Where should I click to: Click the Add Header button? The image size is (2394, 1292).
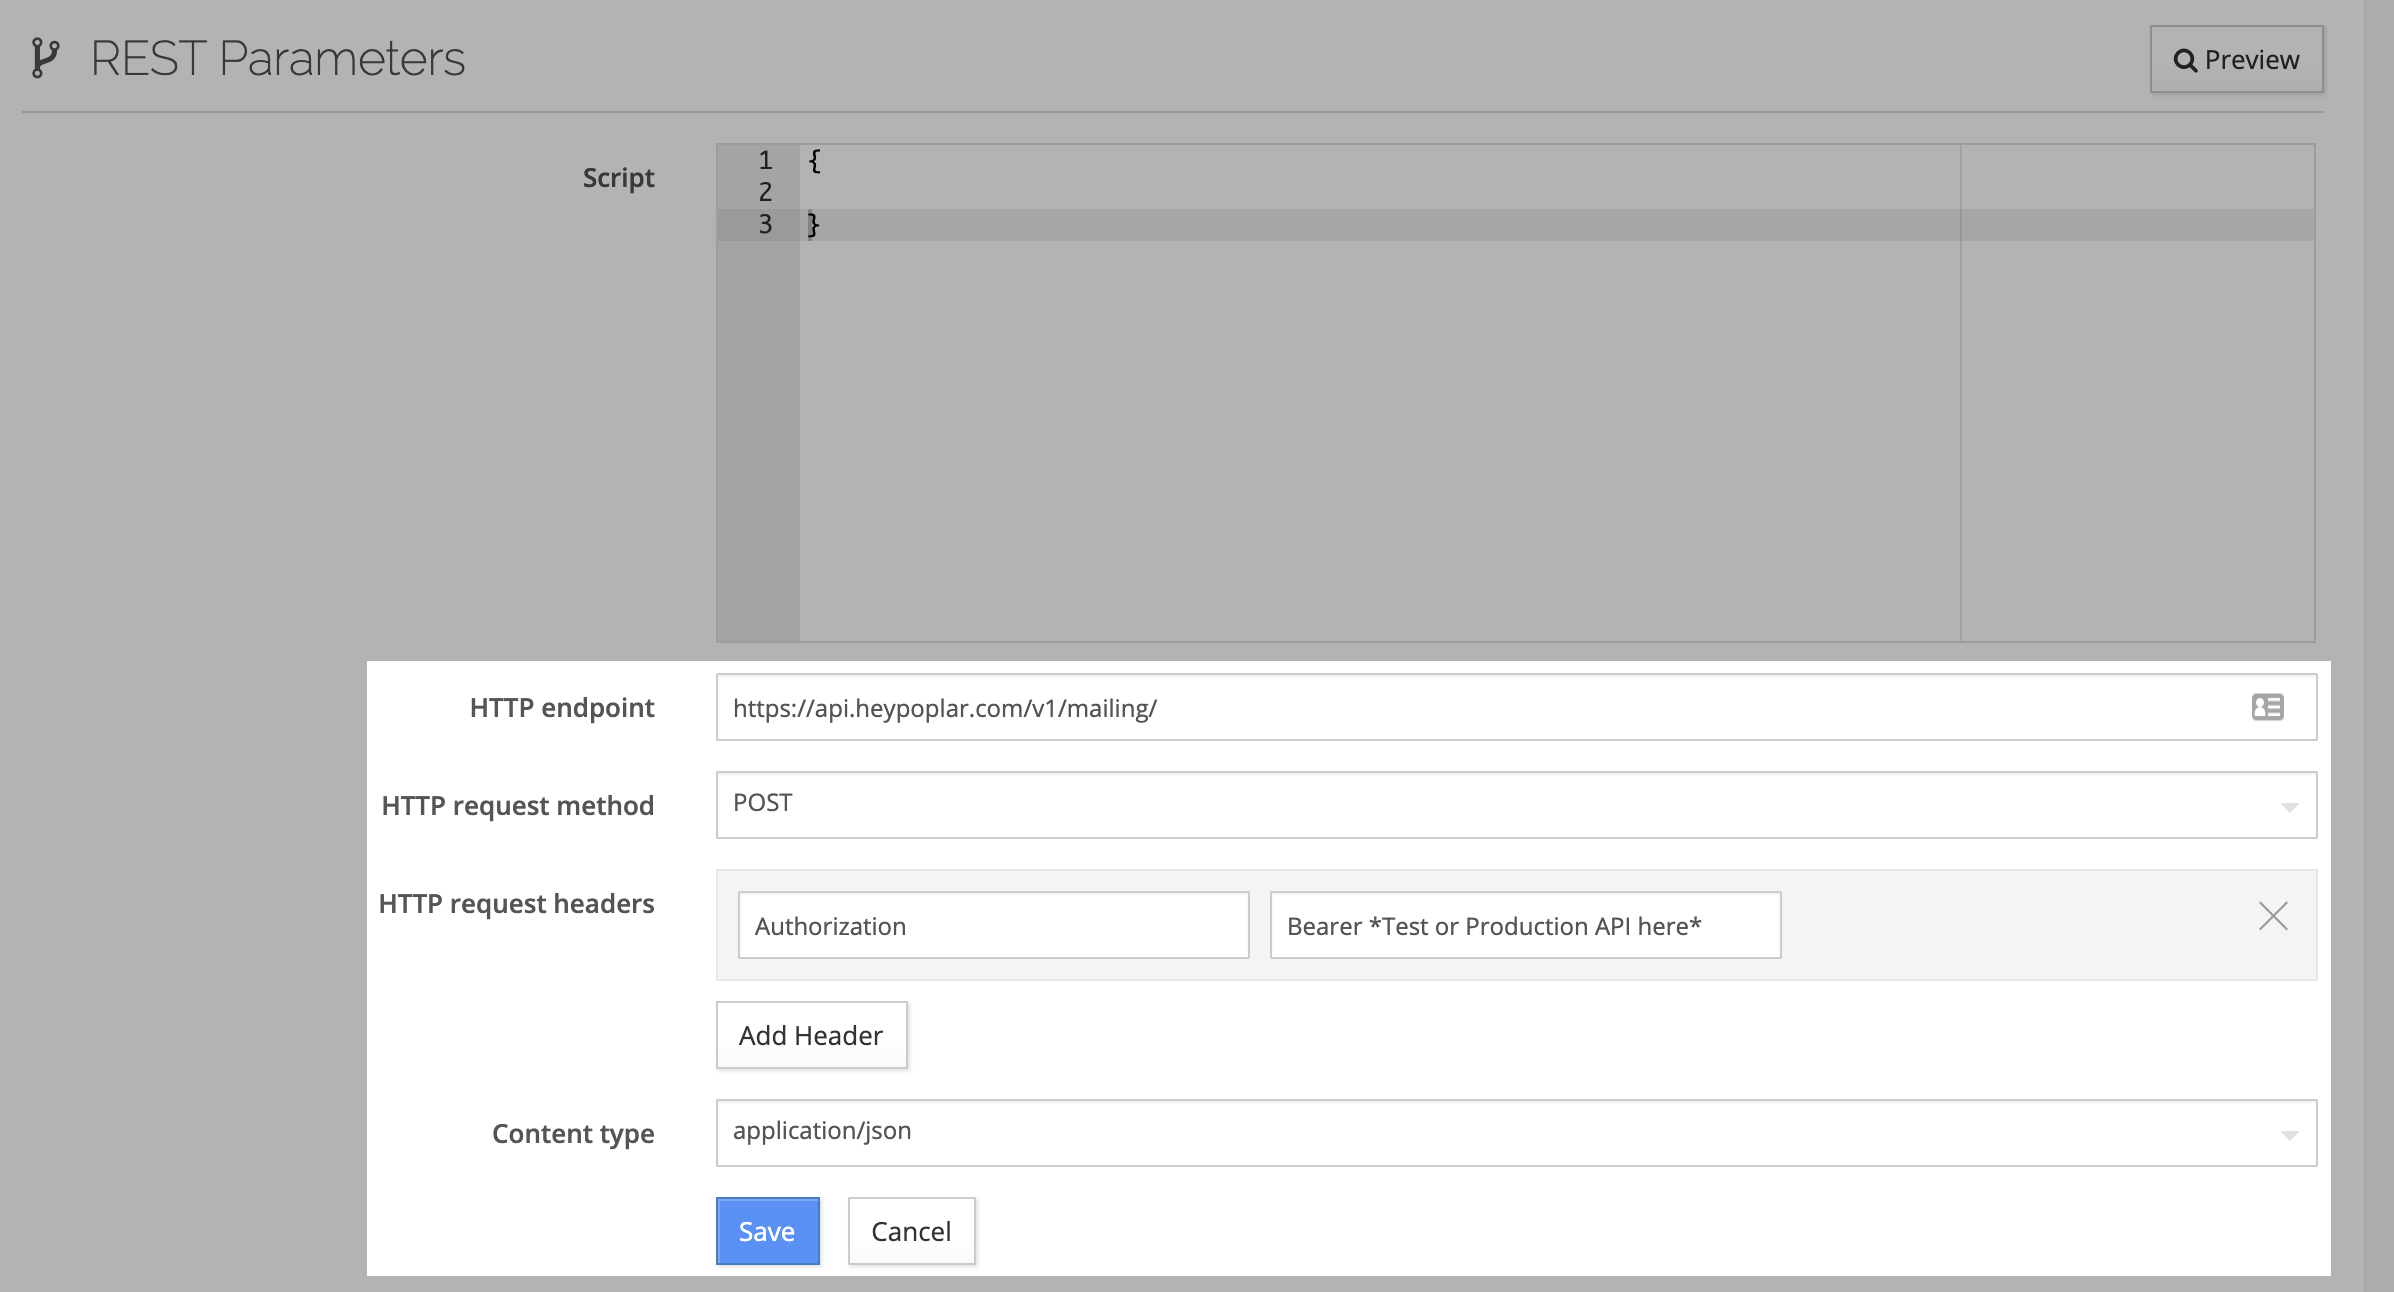[811, 1036]
